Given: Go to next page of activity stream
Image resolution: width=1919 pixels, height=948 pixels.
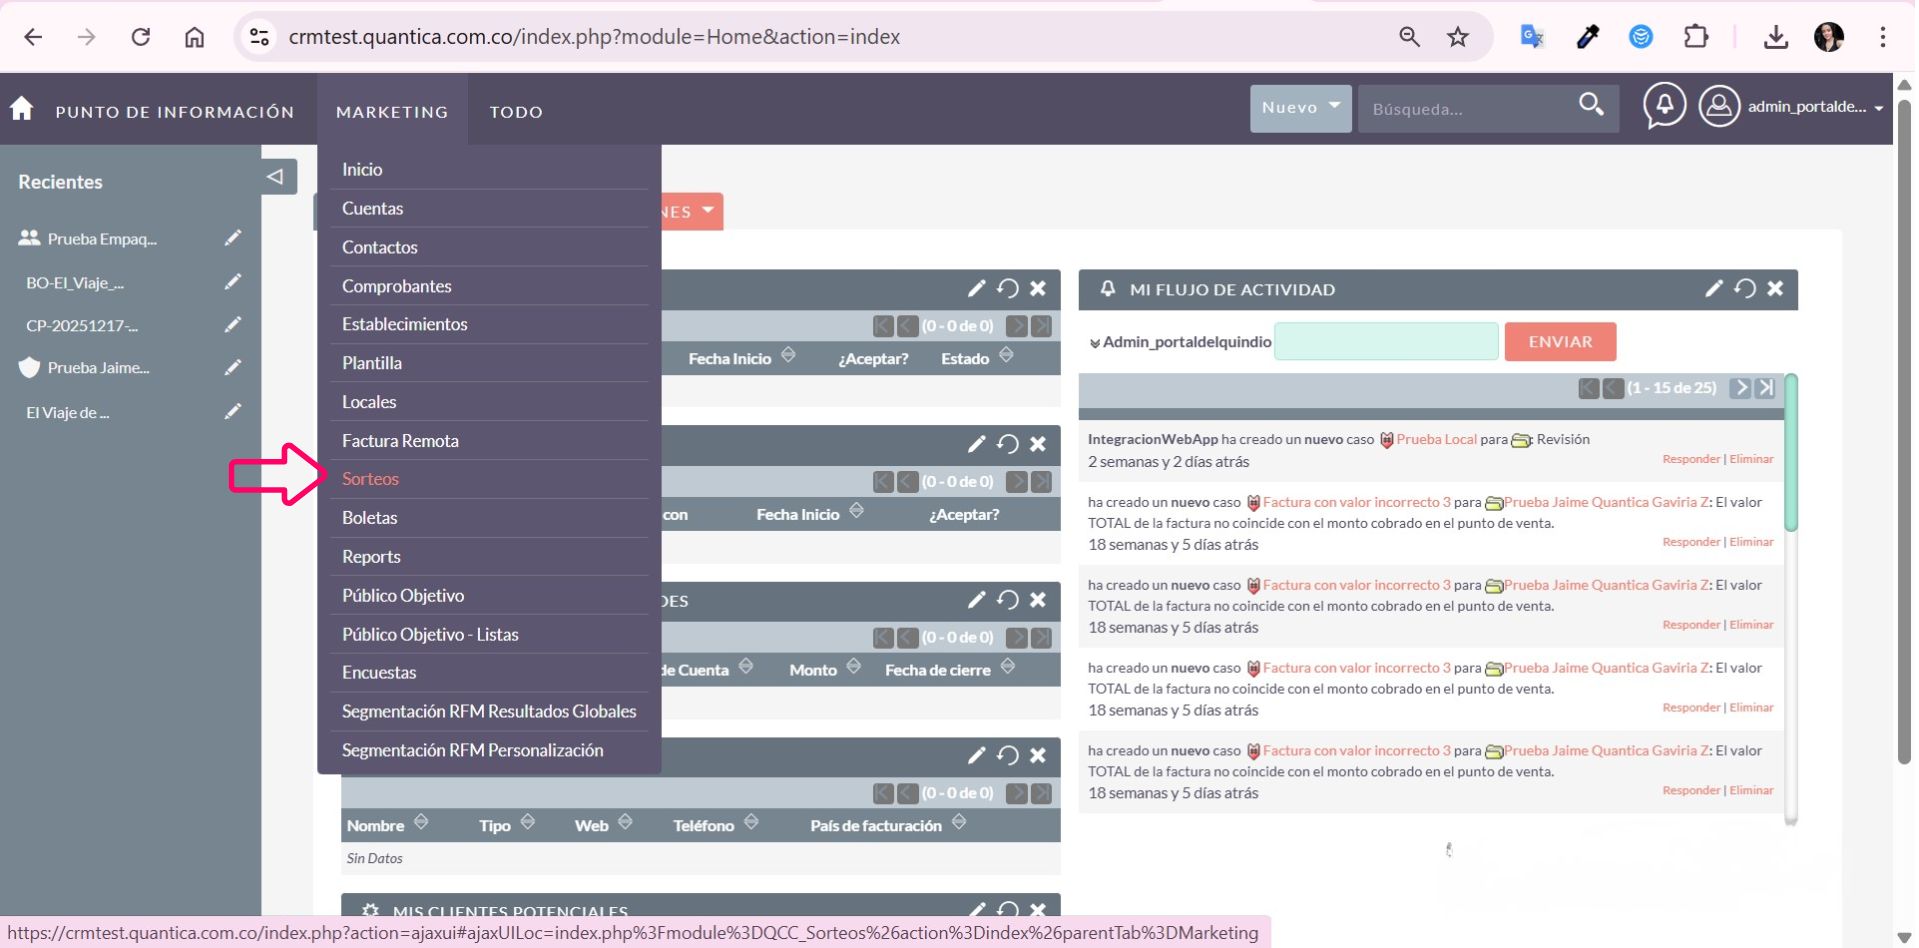Looking at the screenshot, I should click(x=1741, y=388).
